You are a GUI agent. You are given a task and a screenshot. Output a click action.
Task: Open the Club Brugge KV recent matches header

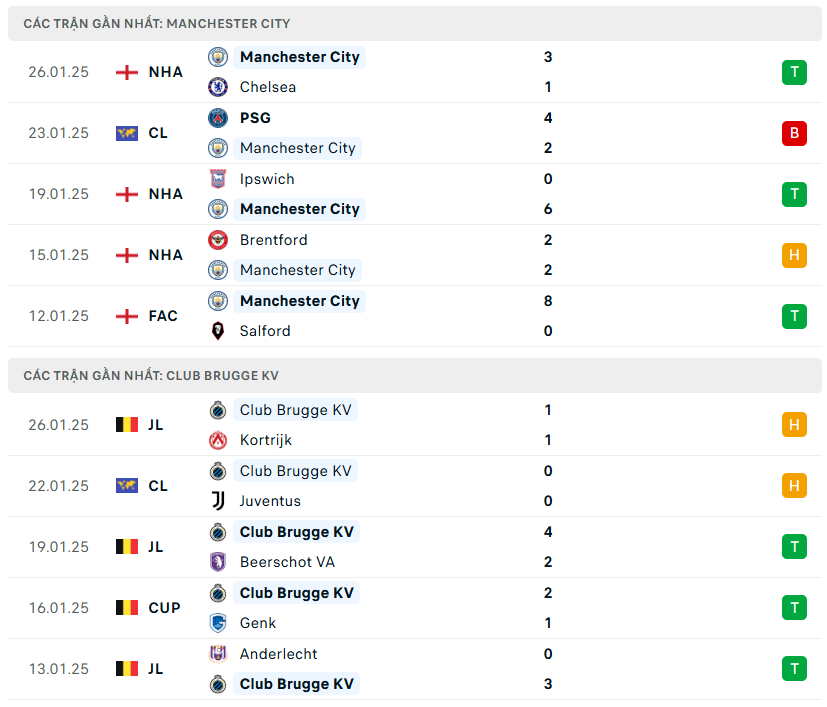pos(151,376)
